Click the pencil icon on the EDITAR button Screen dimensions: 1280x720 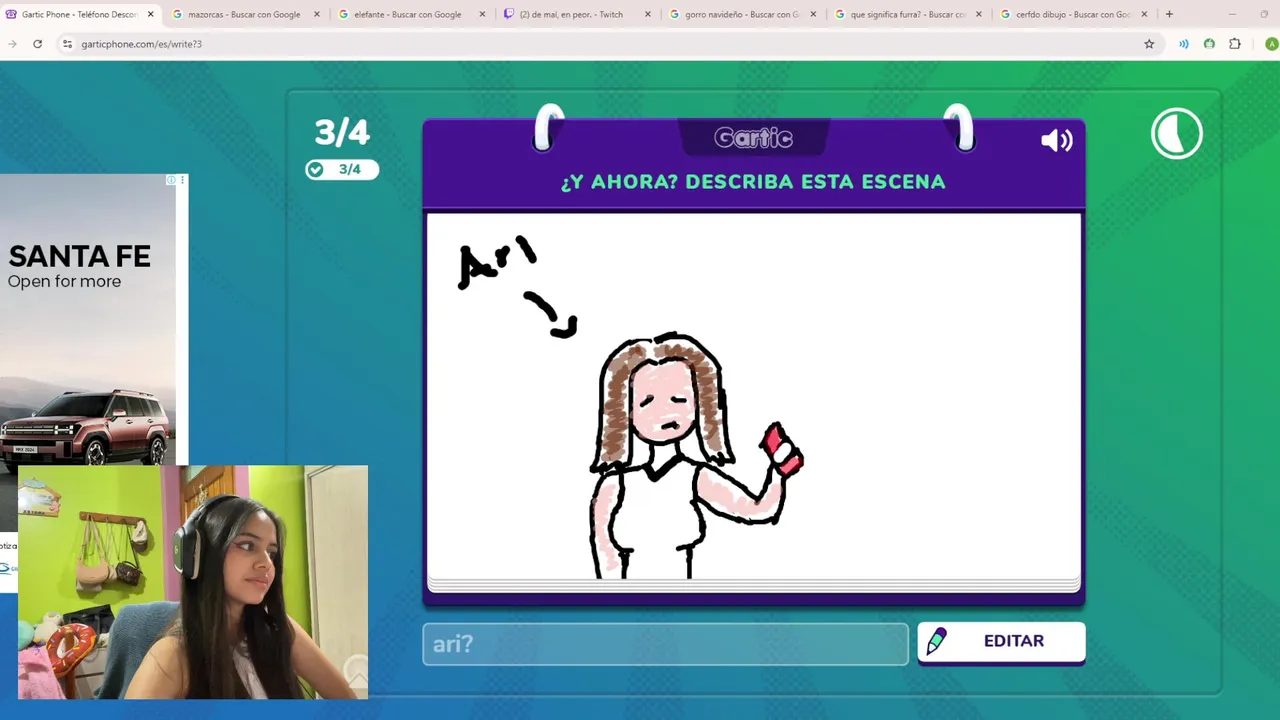(936, 642)
